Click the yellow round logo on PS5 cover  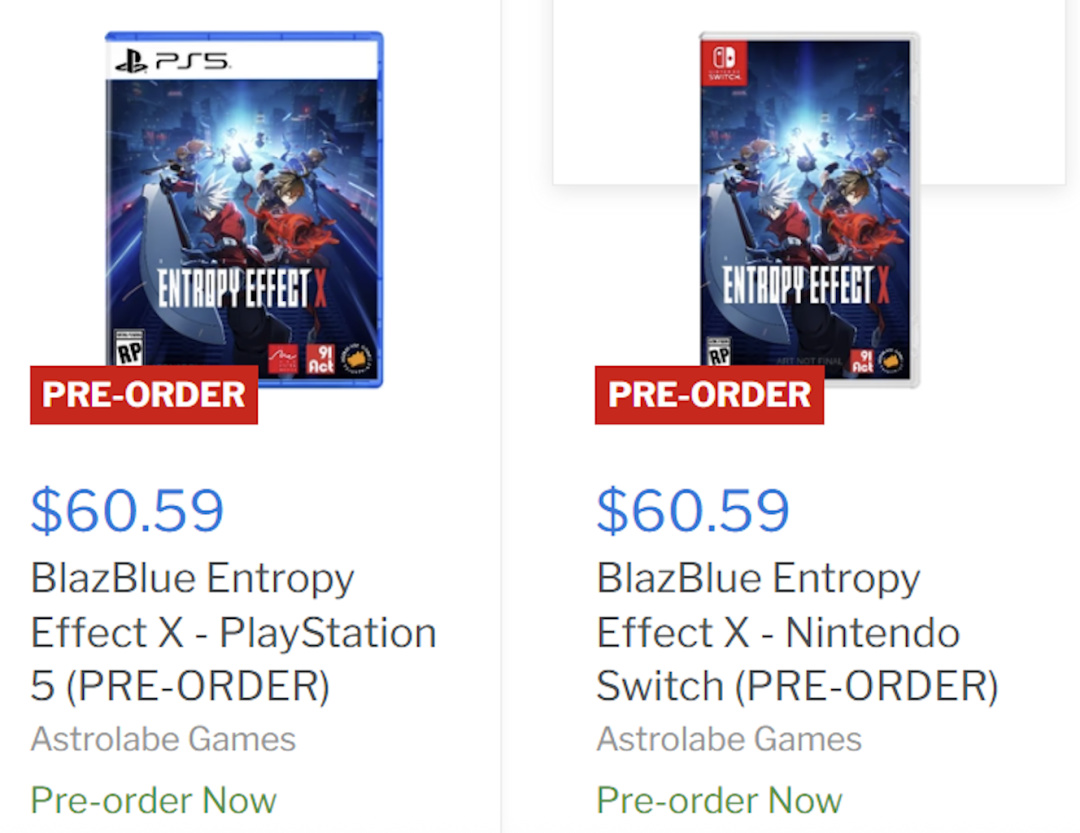(354, 358)
